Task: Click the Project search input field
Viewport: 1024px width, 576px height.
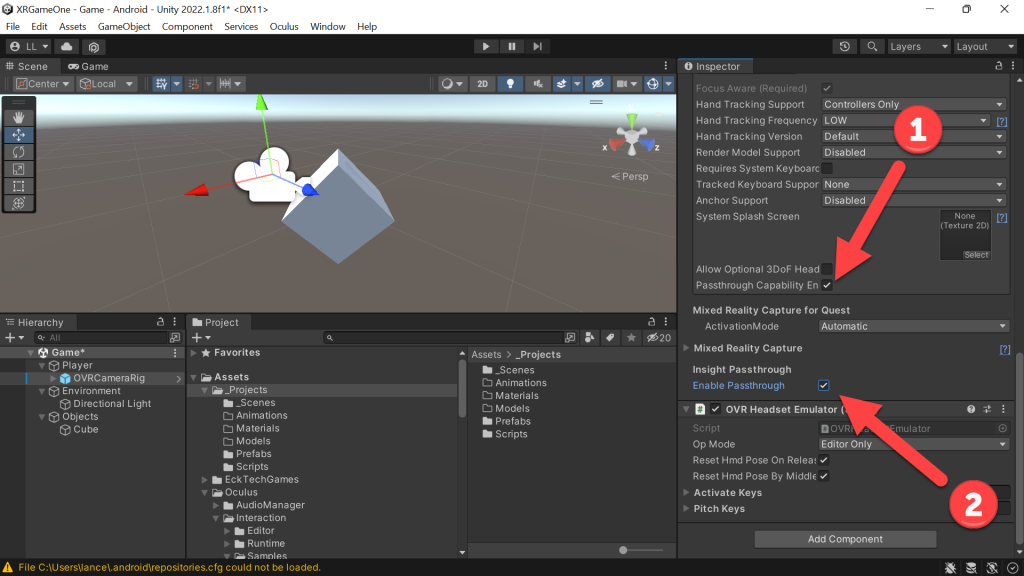Action: tap(444, 338)
